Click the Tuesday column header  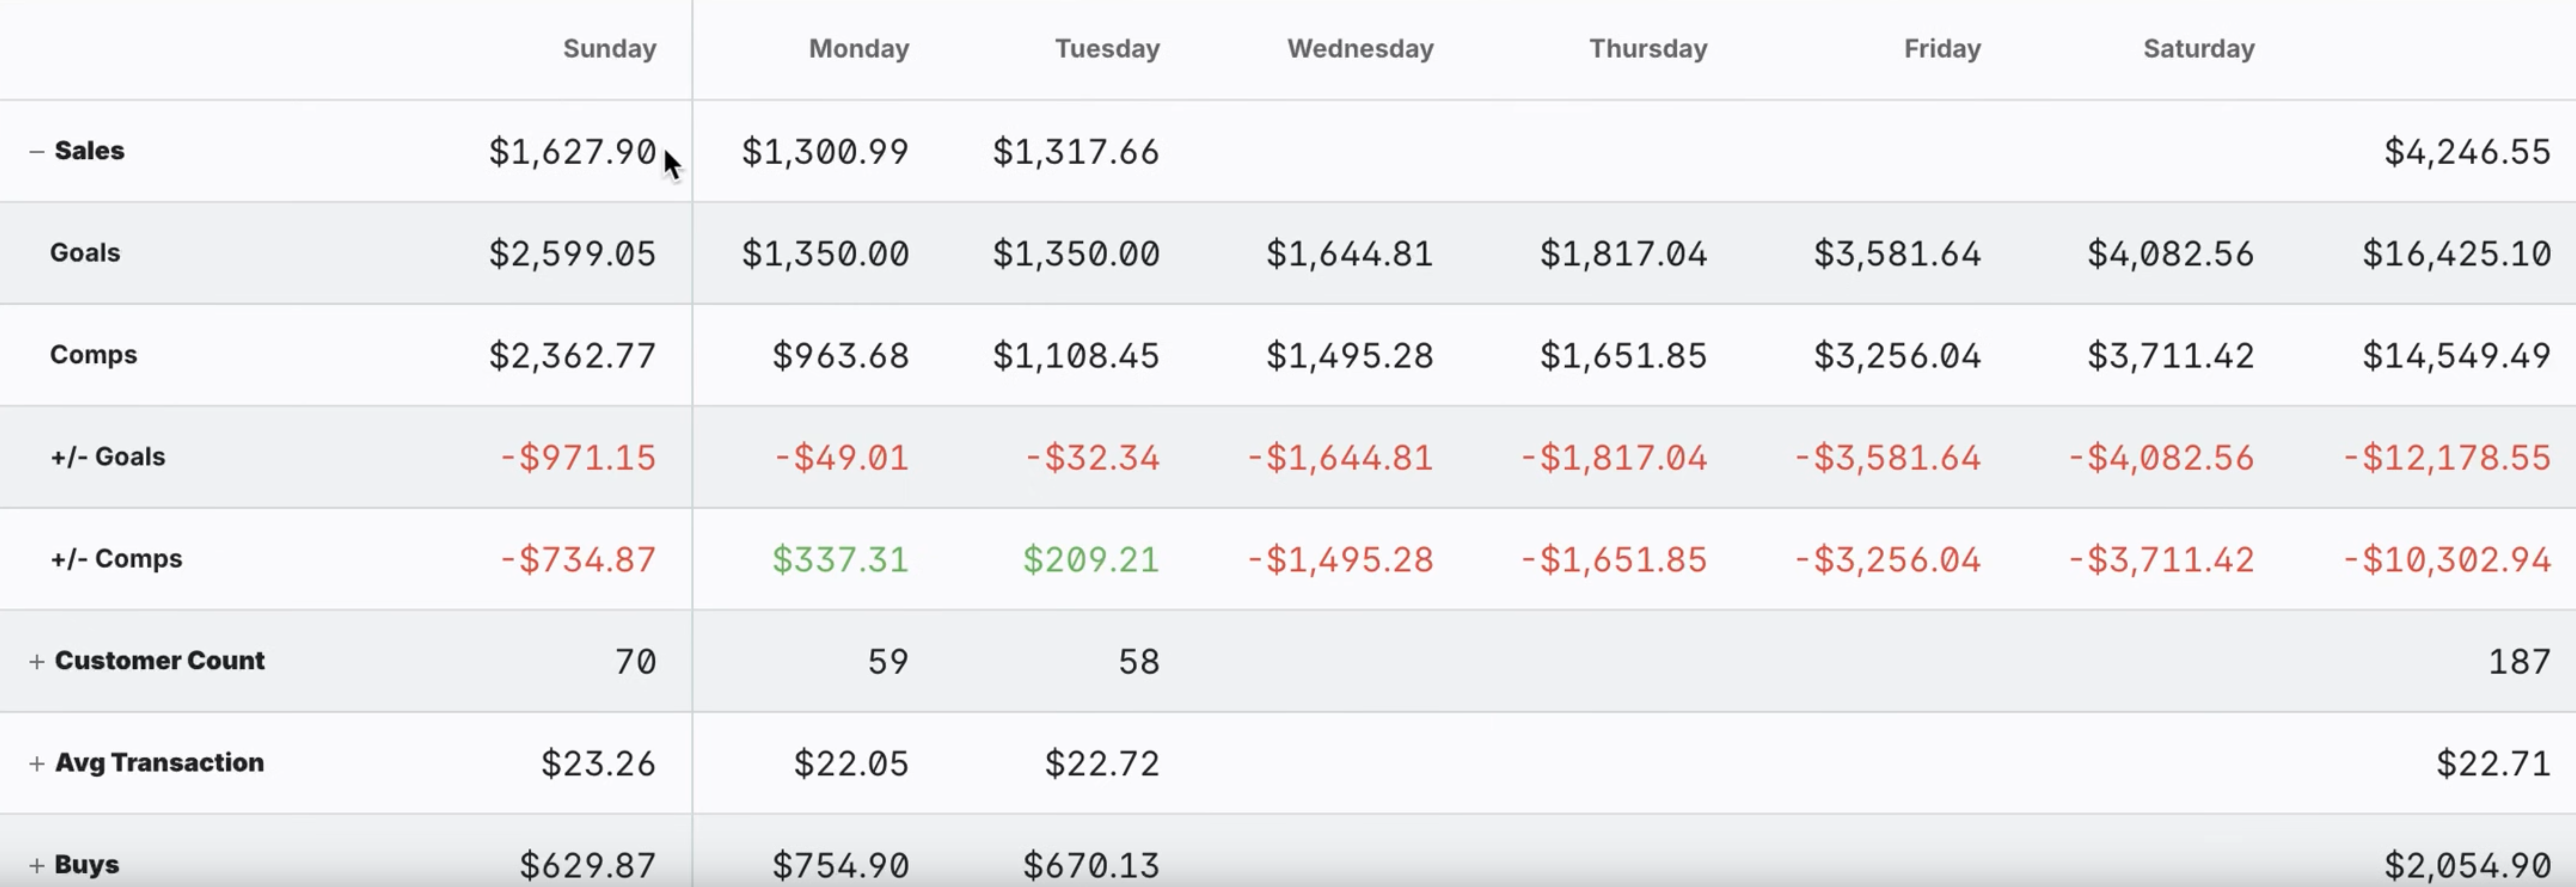tap(1107, 49)
